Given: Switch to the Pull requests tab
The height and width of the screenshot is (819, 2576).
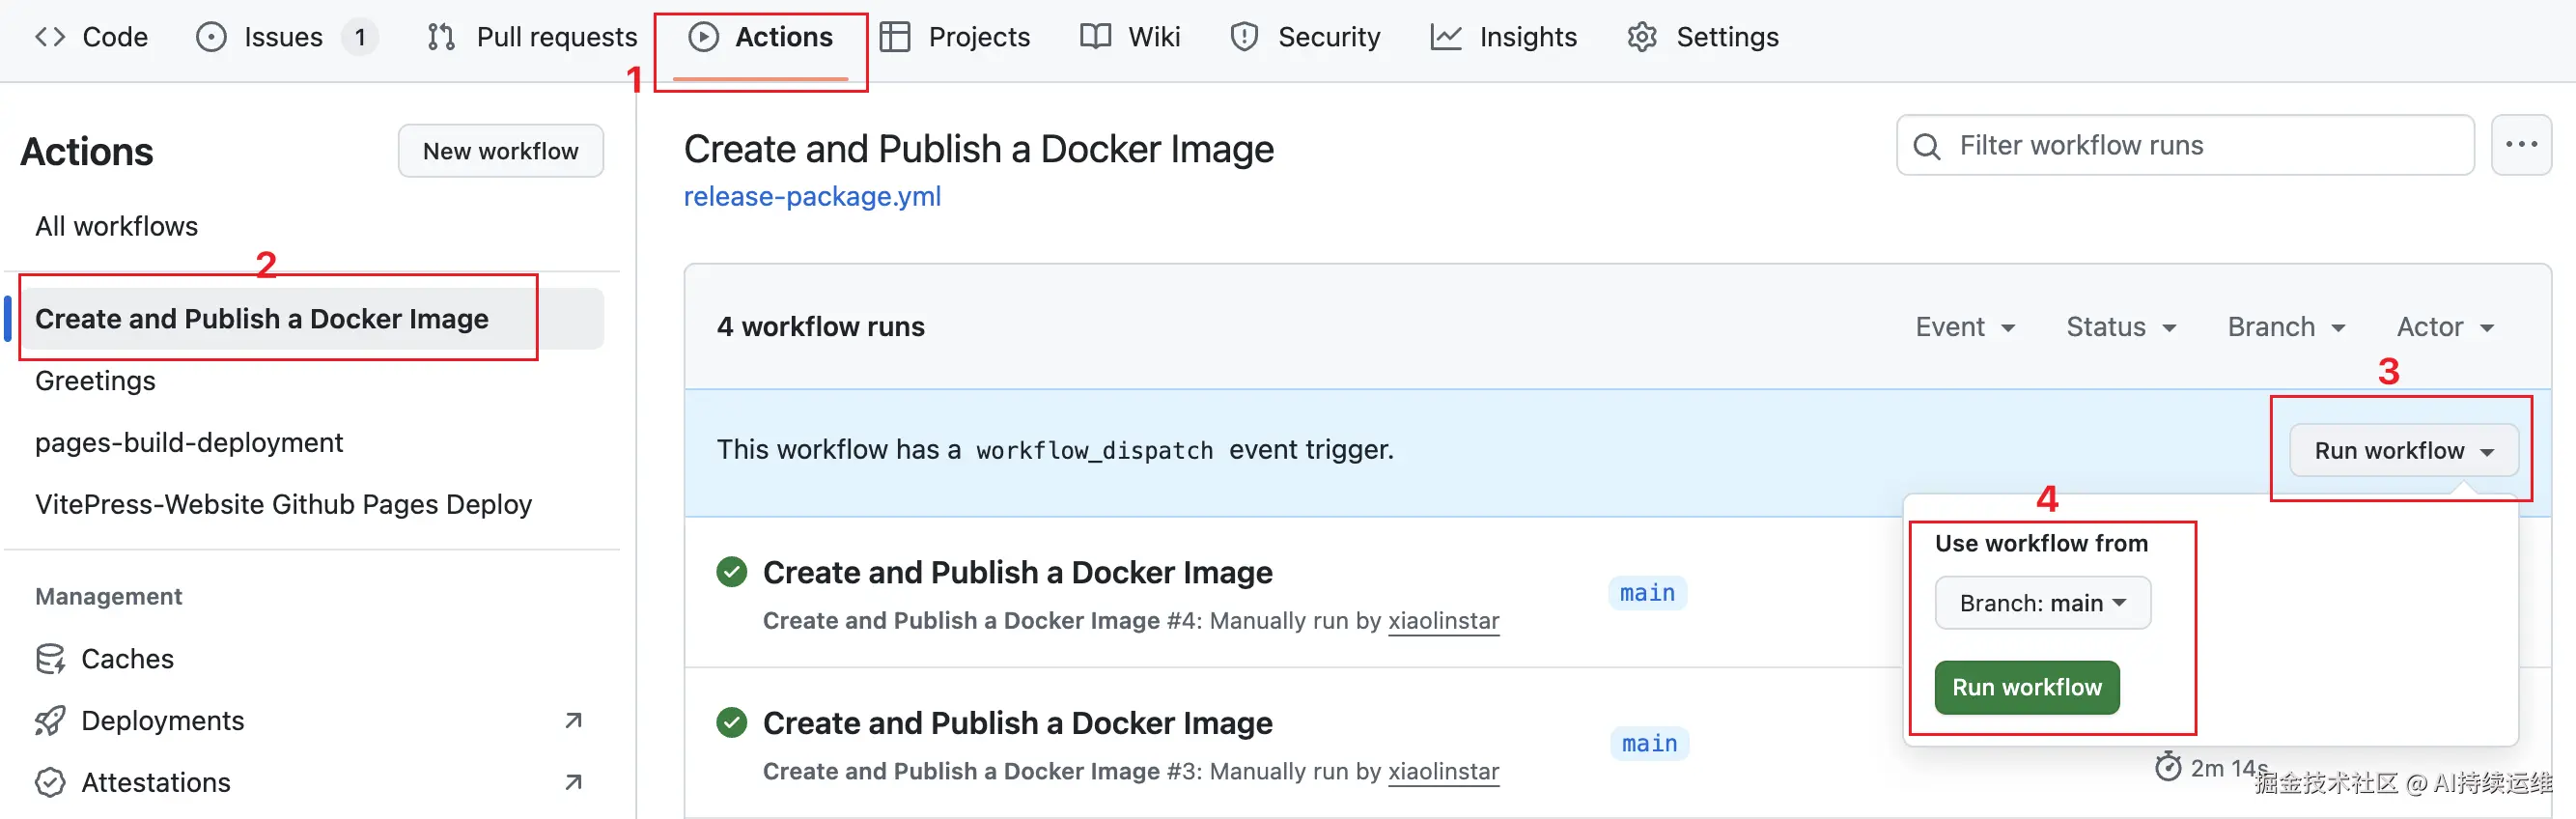Looking at the screenshot, I should pyautogui.click(x=532, y=37).
